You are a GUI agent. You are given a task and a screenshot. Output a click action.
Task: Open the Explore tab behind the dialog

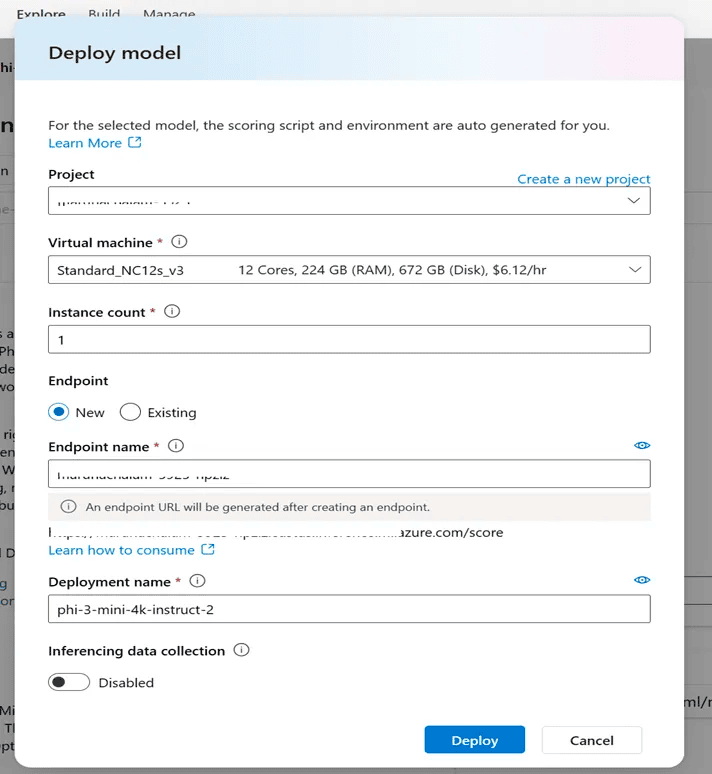(x=41, y=14)
